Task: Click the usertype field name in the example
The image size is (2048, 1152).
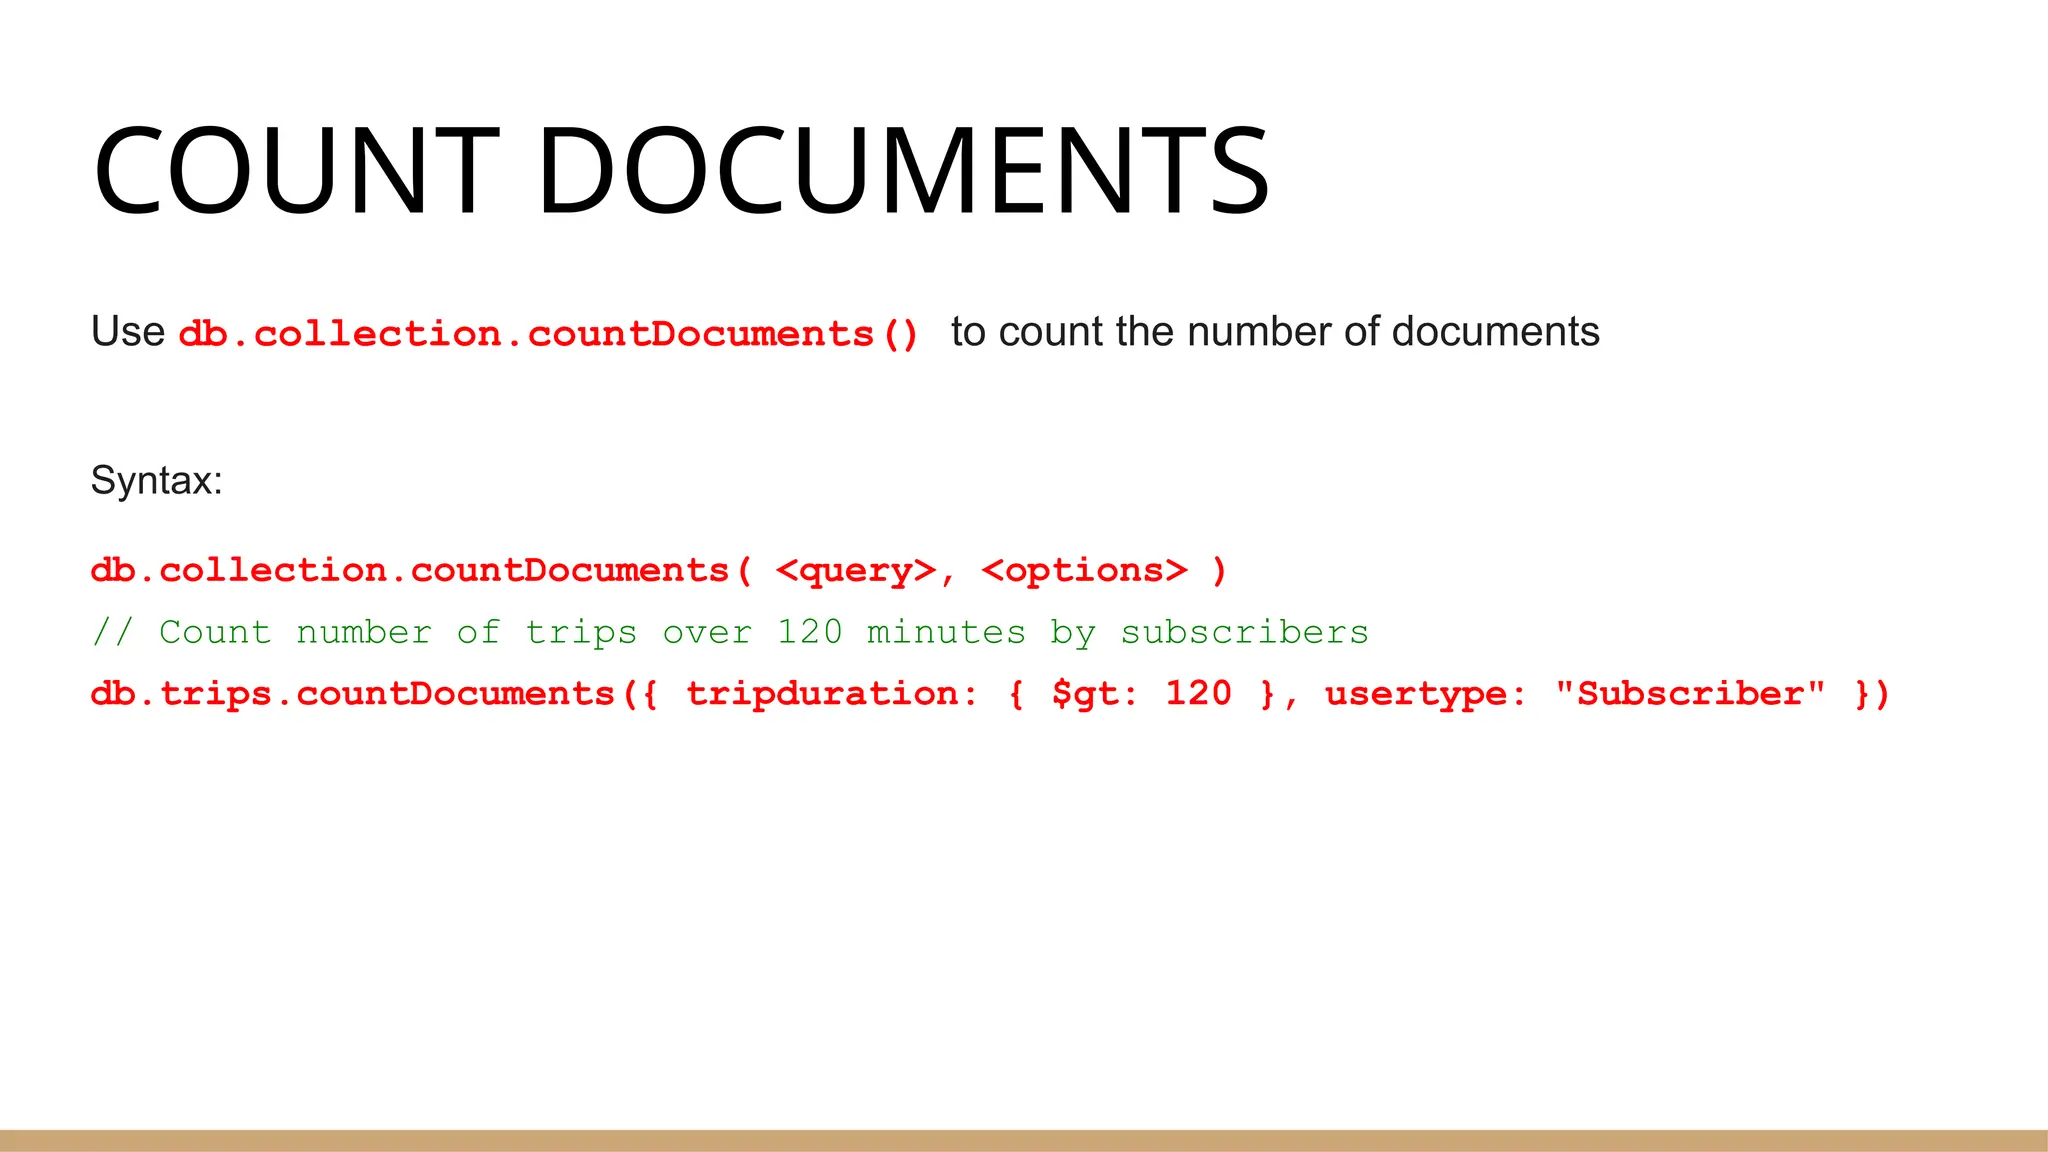Action: 1414,694
